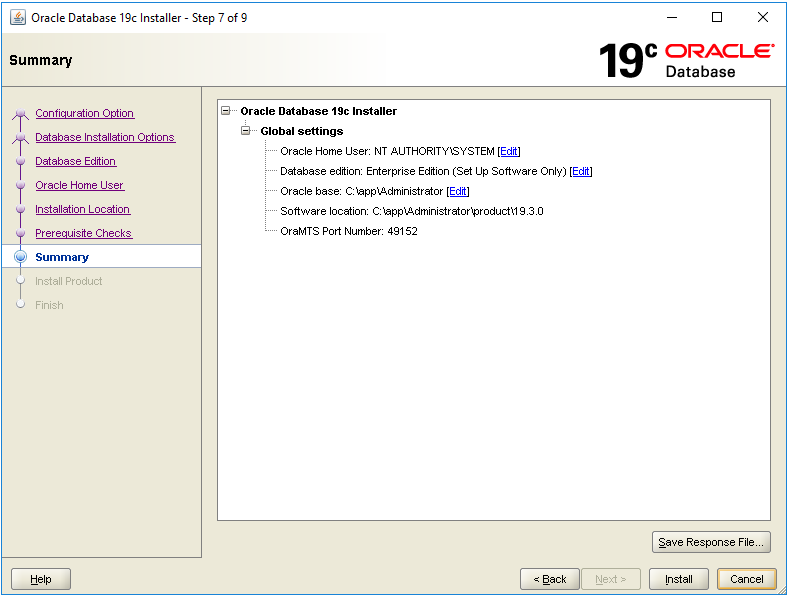Open Installation Location step
The width and height of the screenshot is (788, 596).
pos(82,210)
